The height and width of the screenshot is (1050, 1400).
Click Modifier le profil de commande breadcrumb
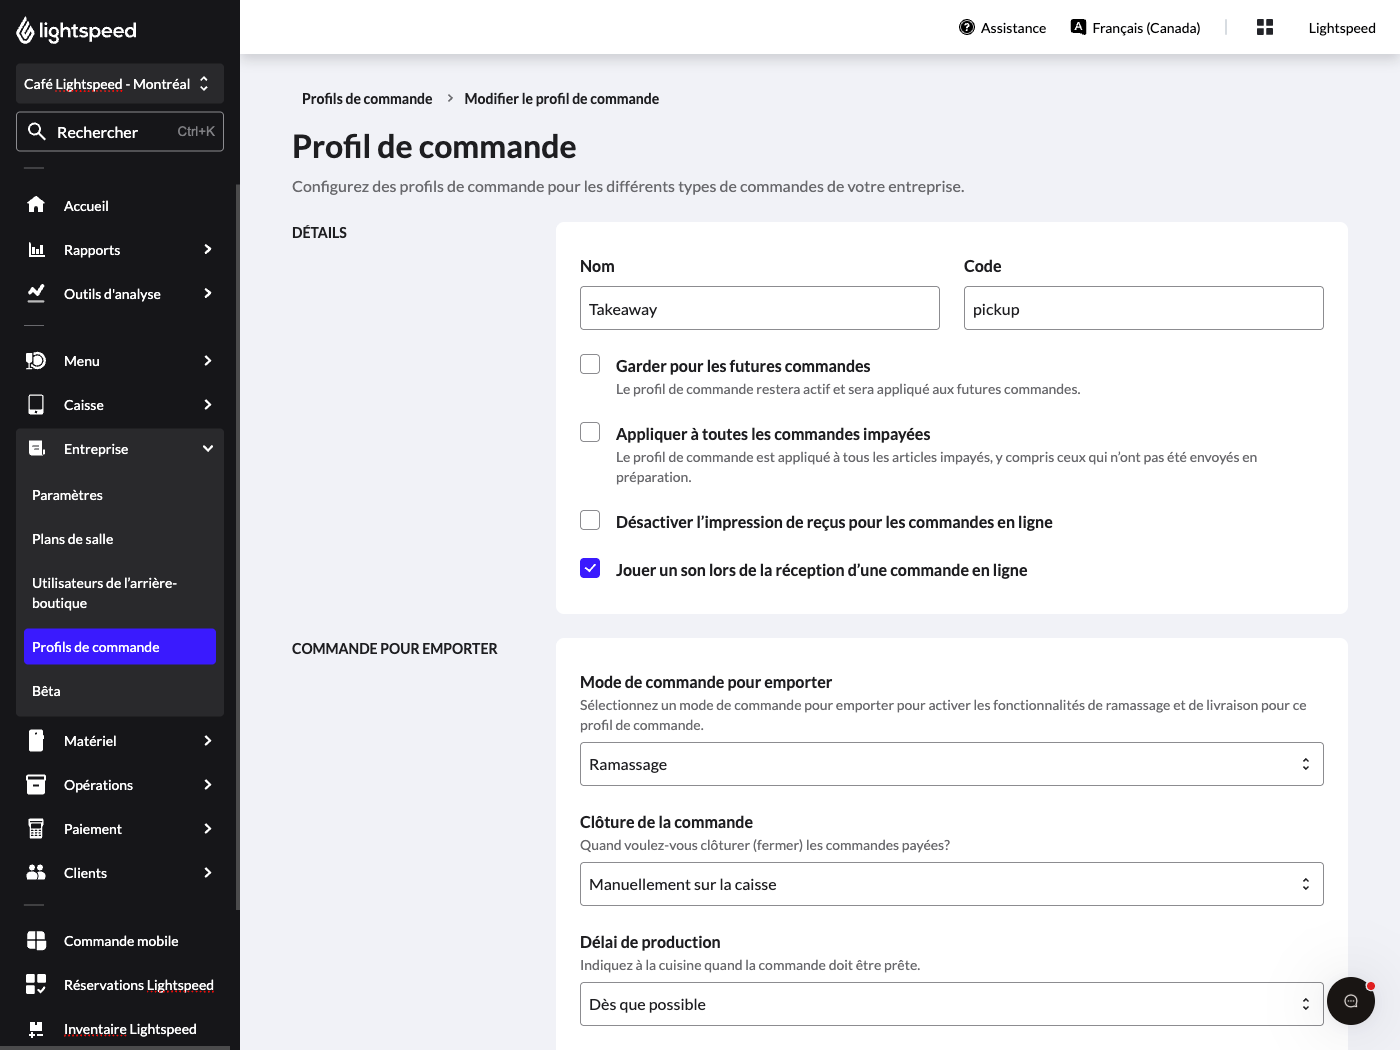coord(562,99)
